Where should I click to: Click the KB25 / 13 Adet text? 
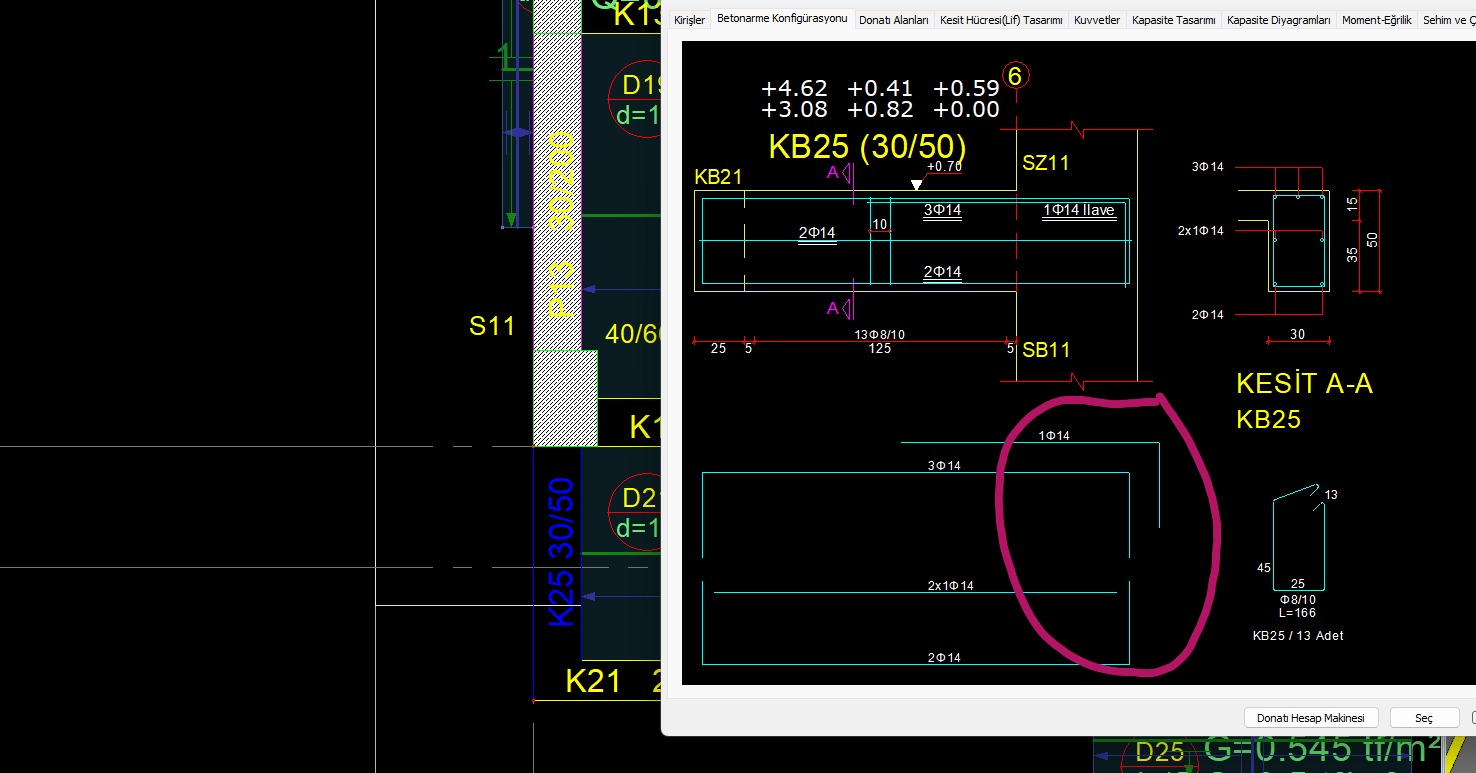coord(1298,635)
